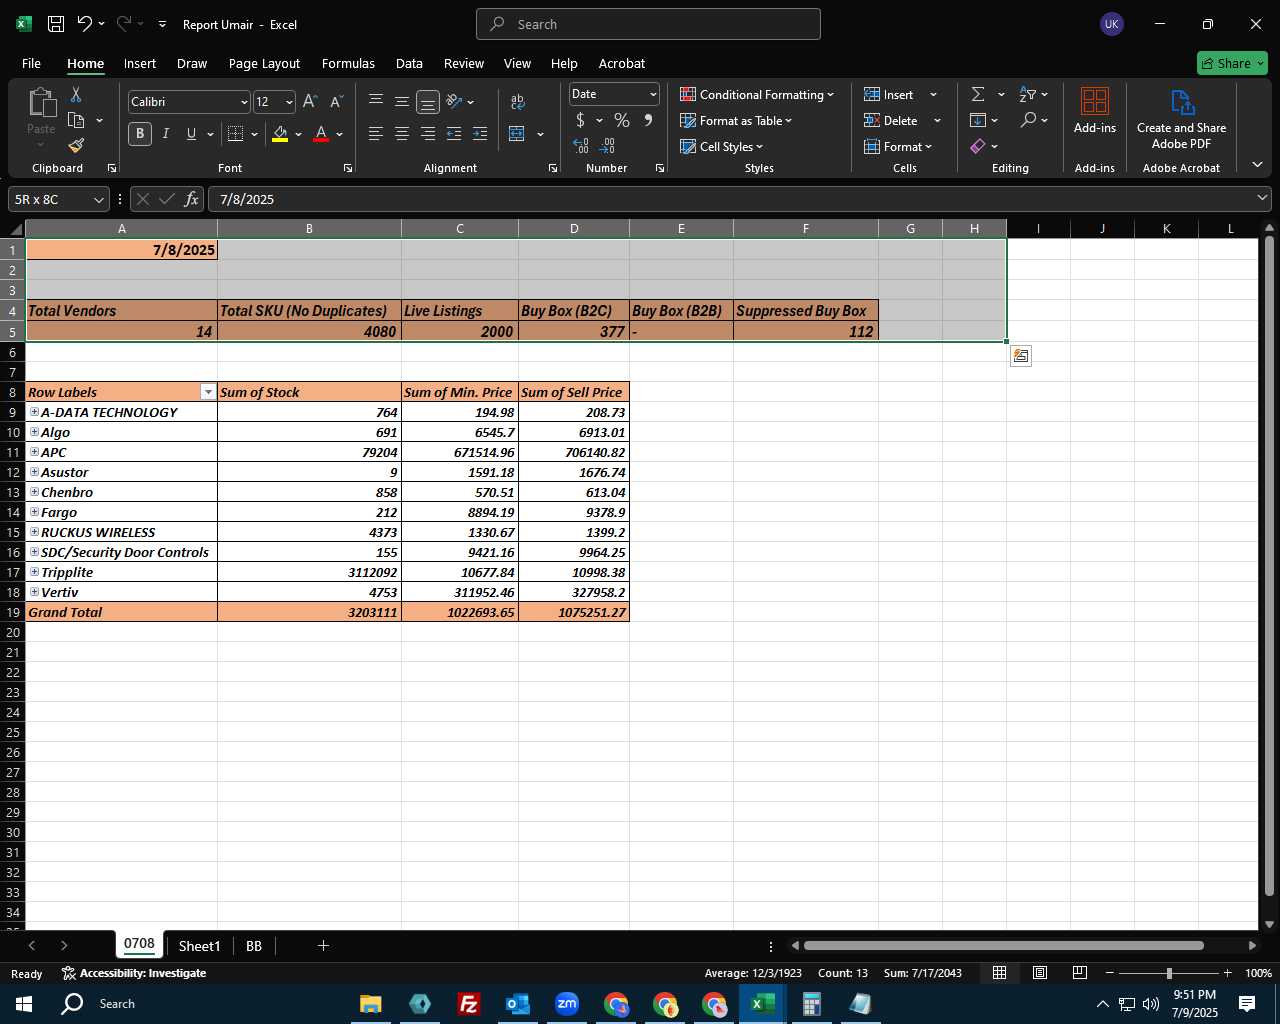Toggle Underline formatting

[191, 133]
